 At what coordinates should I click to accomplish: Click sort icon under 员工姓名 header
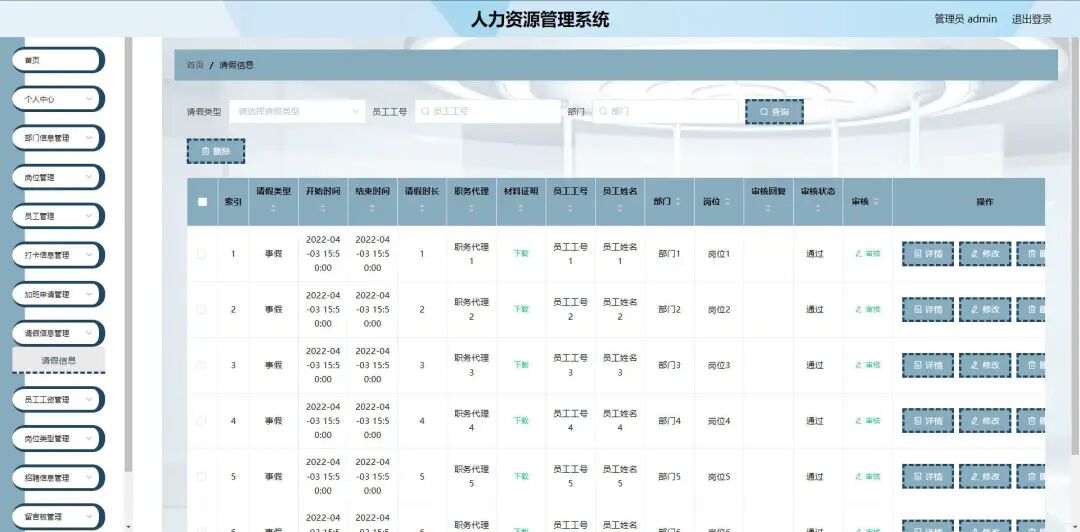point(620,208)
